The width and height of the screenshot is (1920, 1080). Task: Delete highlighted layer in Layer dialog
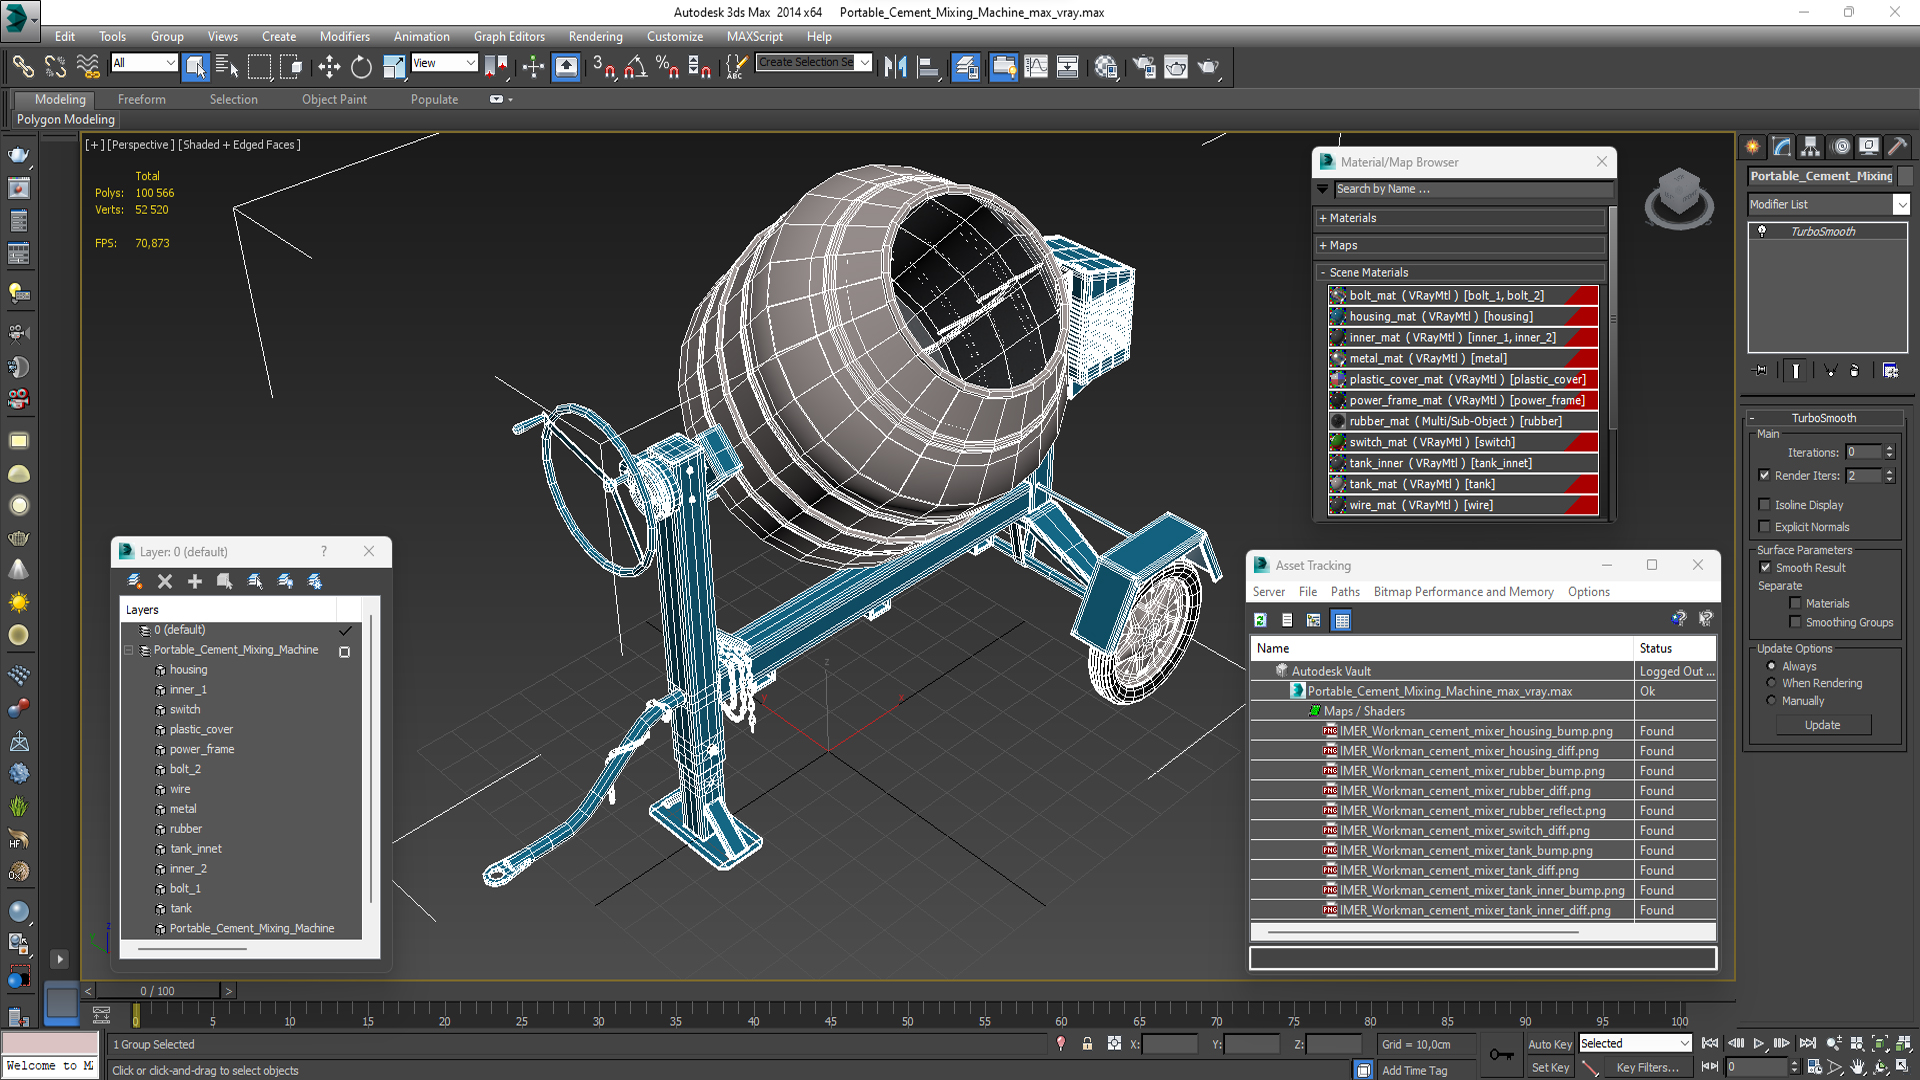(165, 581)
